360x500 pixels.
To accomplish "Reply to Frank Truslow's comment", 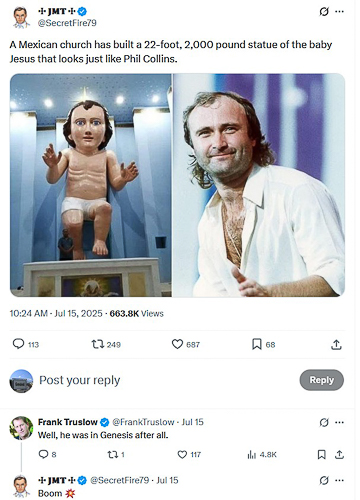I will (x=47, y=454).
